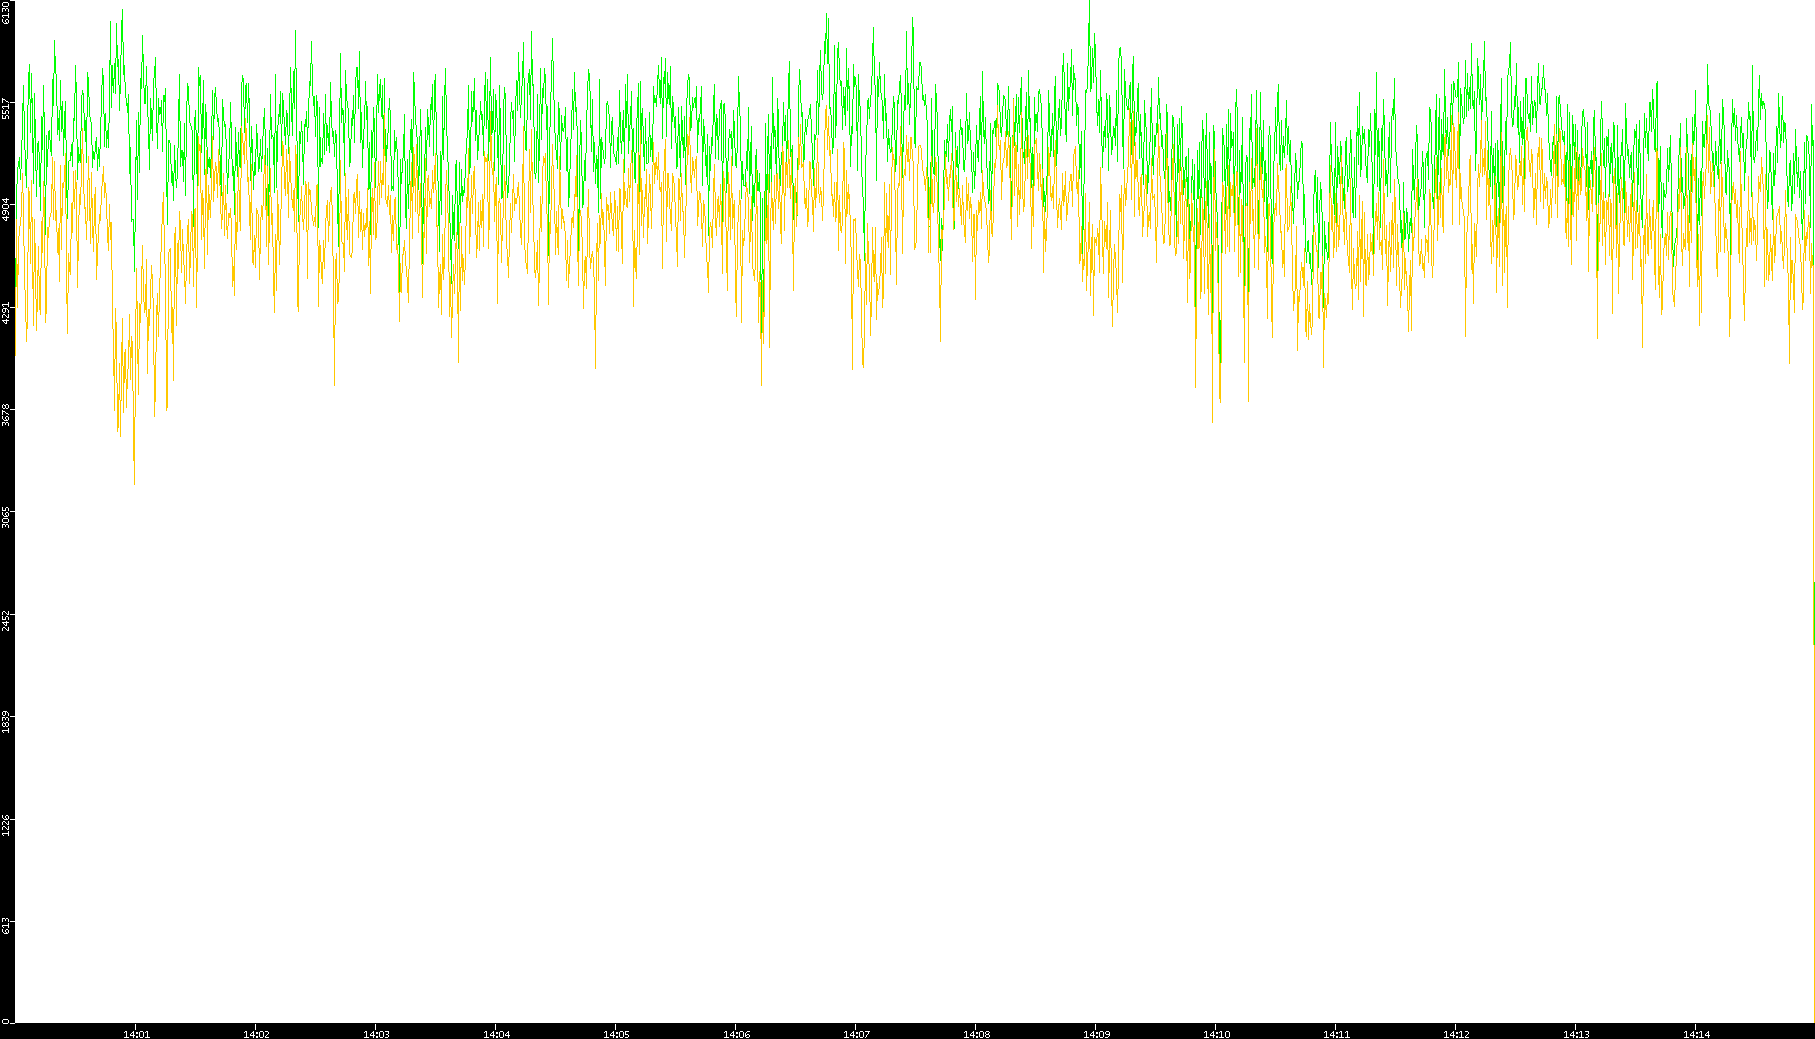Select the 14:10 time axis label

(1216, 1034)
